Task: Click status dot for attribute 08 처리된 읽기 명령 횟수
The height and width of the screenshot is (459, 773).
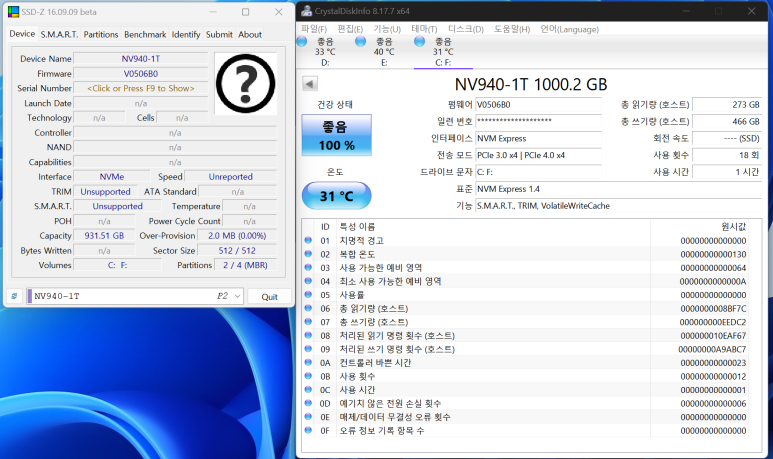Action: coord(308,335)
